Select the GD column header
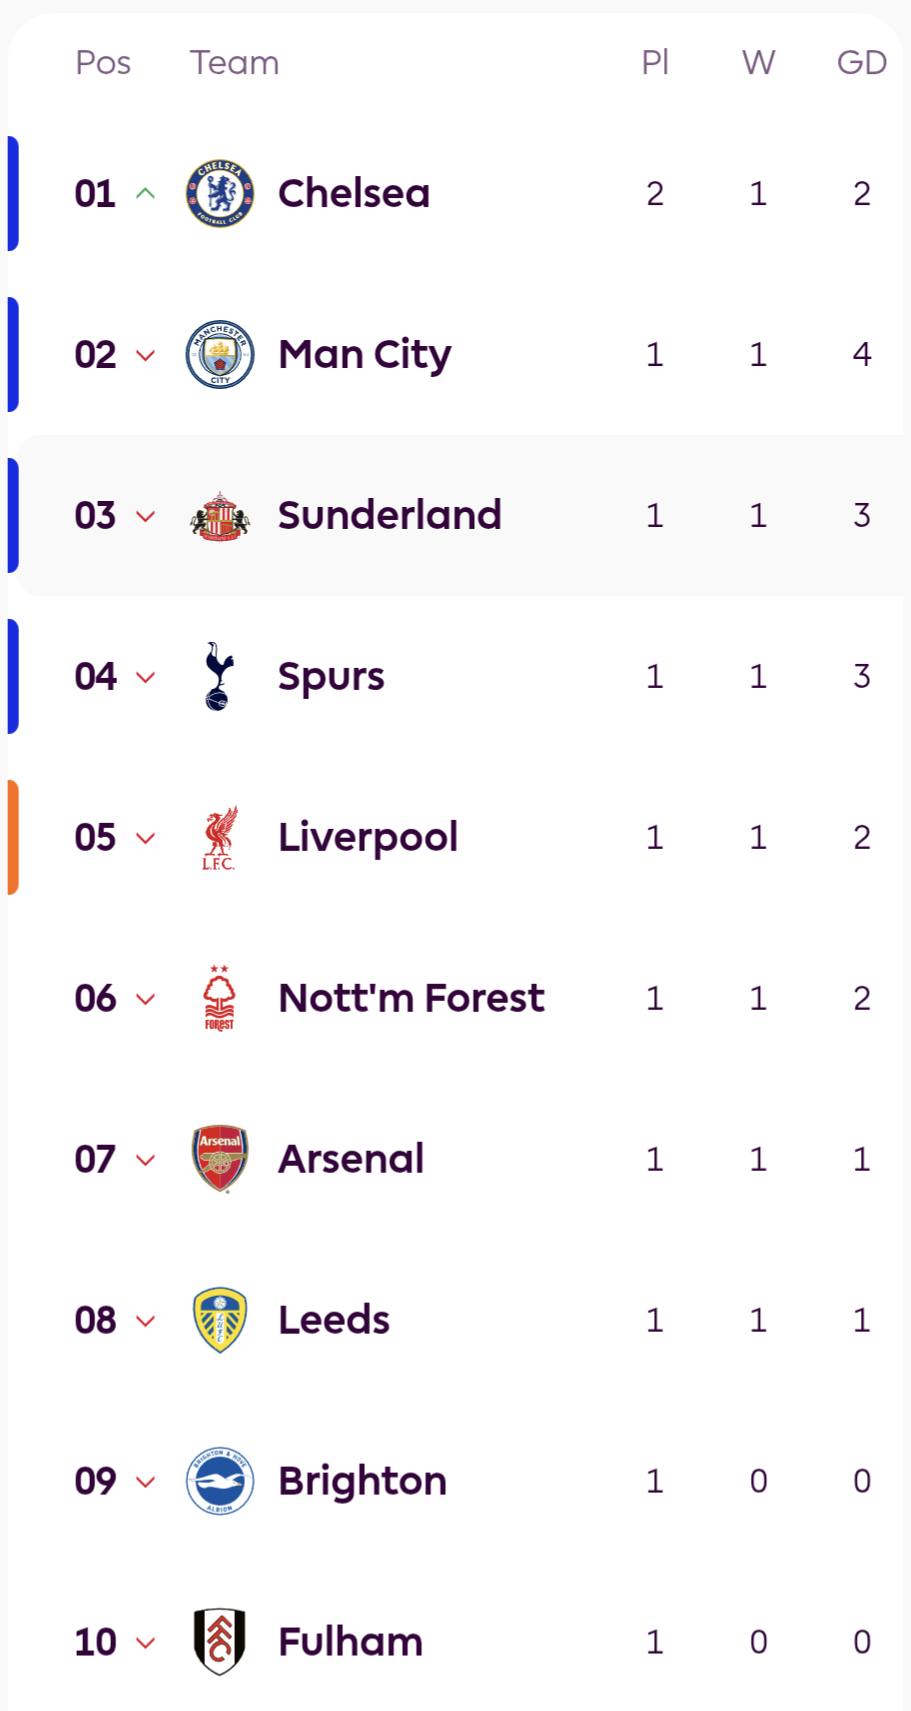This screenshot has height=1711, width=911. (861, 62)
